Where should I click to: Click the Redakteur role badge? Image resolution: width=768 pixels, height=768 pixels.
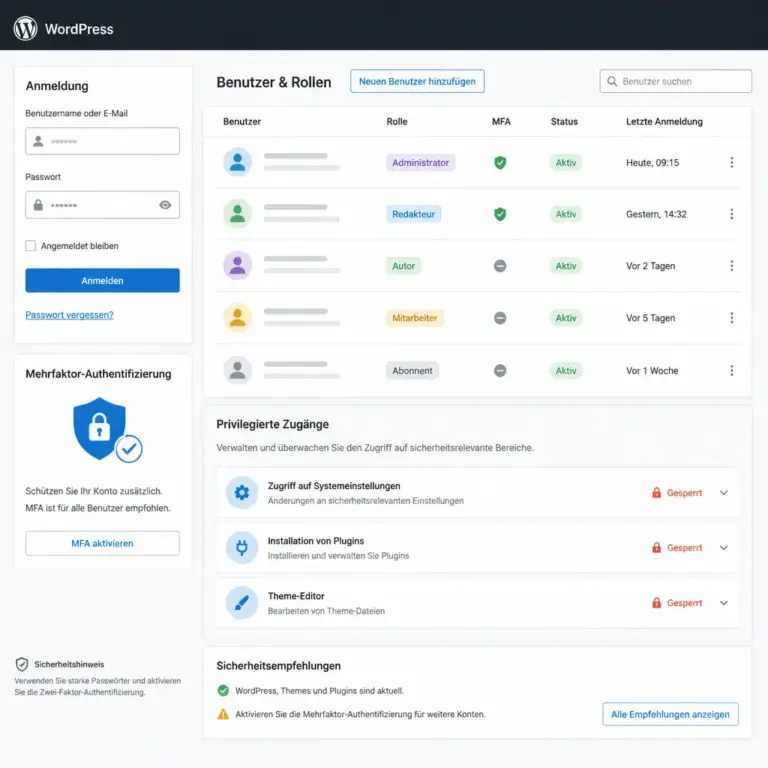point(413,214)
